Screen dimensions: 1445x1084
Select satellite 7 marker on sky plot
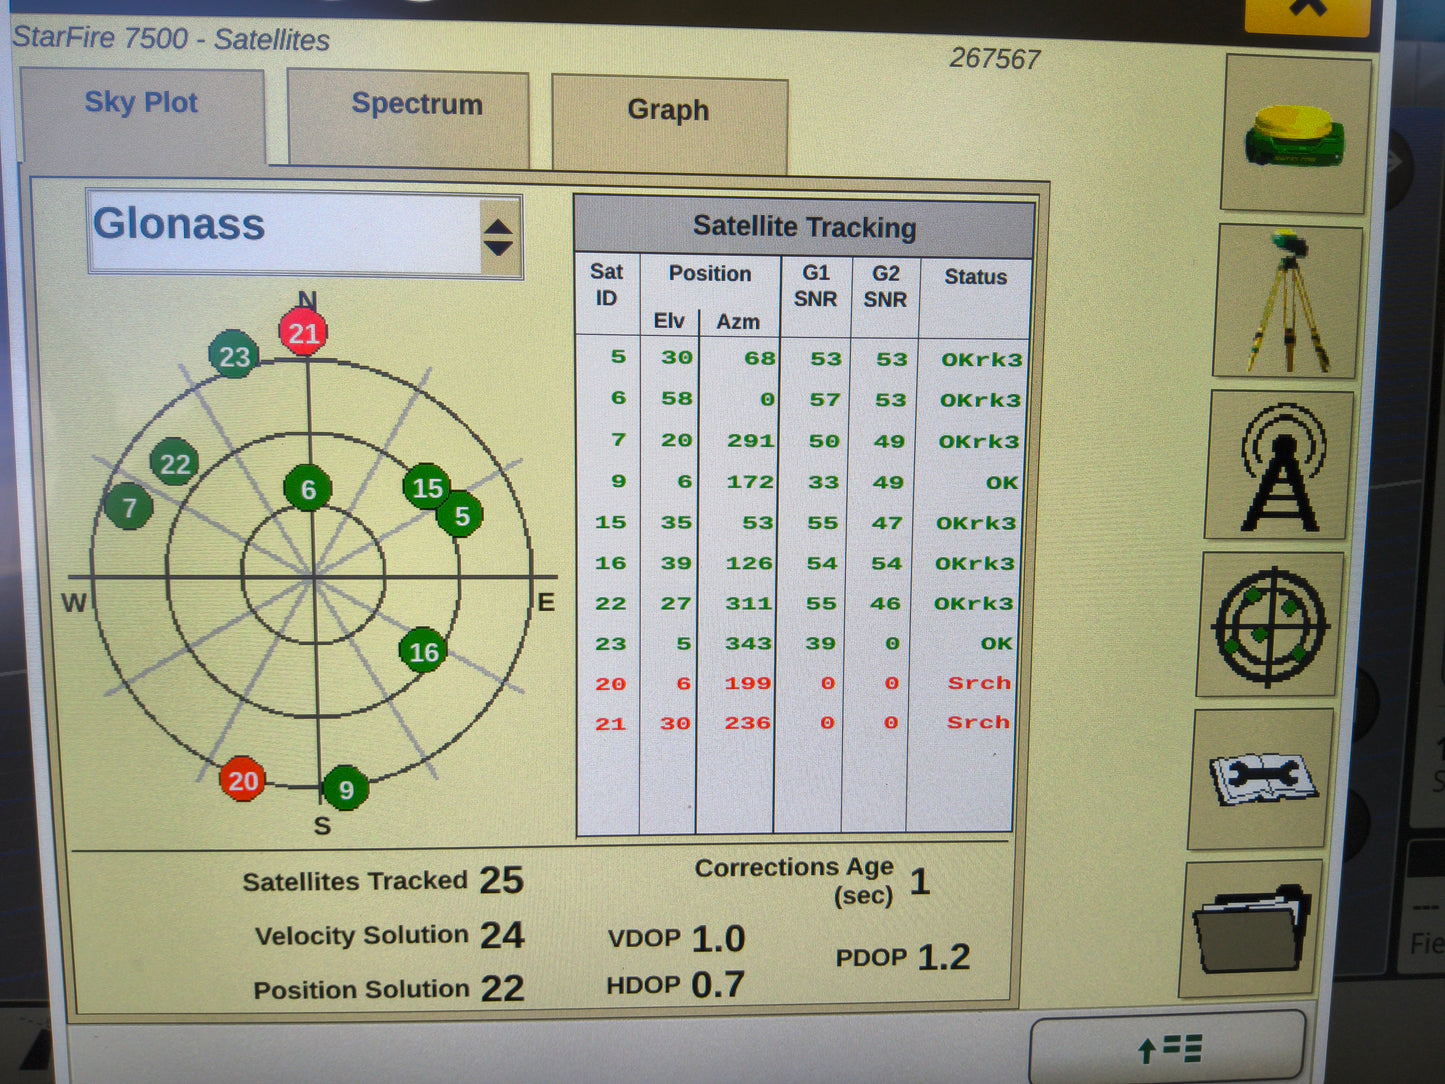pyautogui.click(x=129, y=507)
